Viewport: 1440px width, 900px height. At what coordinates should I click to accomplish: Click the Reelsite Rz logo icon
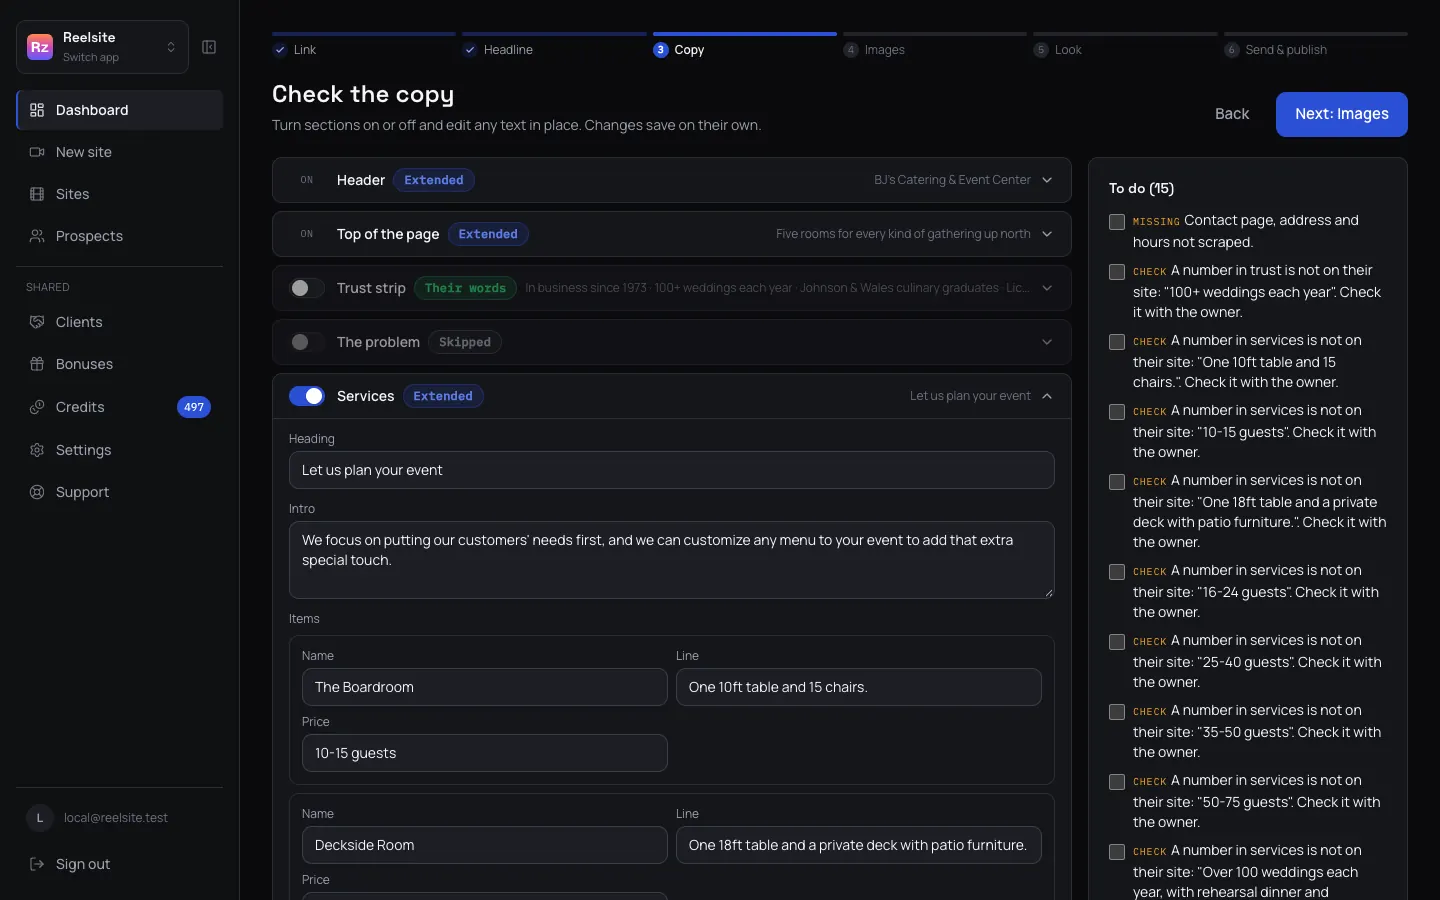click(x=40, y=47)
